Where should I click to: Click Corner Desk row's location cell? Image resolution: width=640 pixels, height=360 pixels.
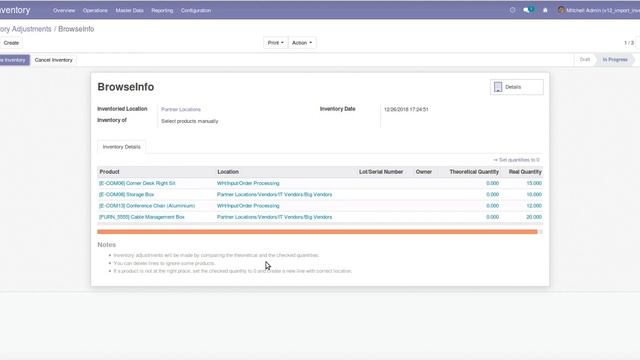pyautogui.click(x=248, y=183)
